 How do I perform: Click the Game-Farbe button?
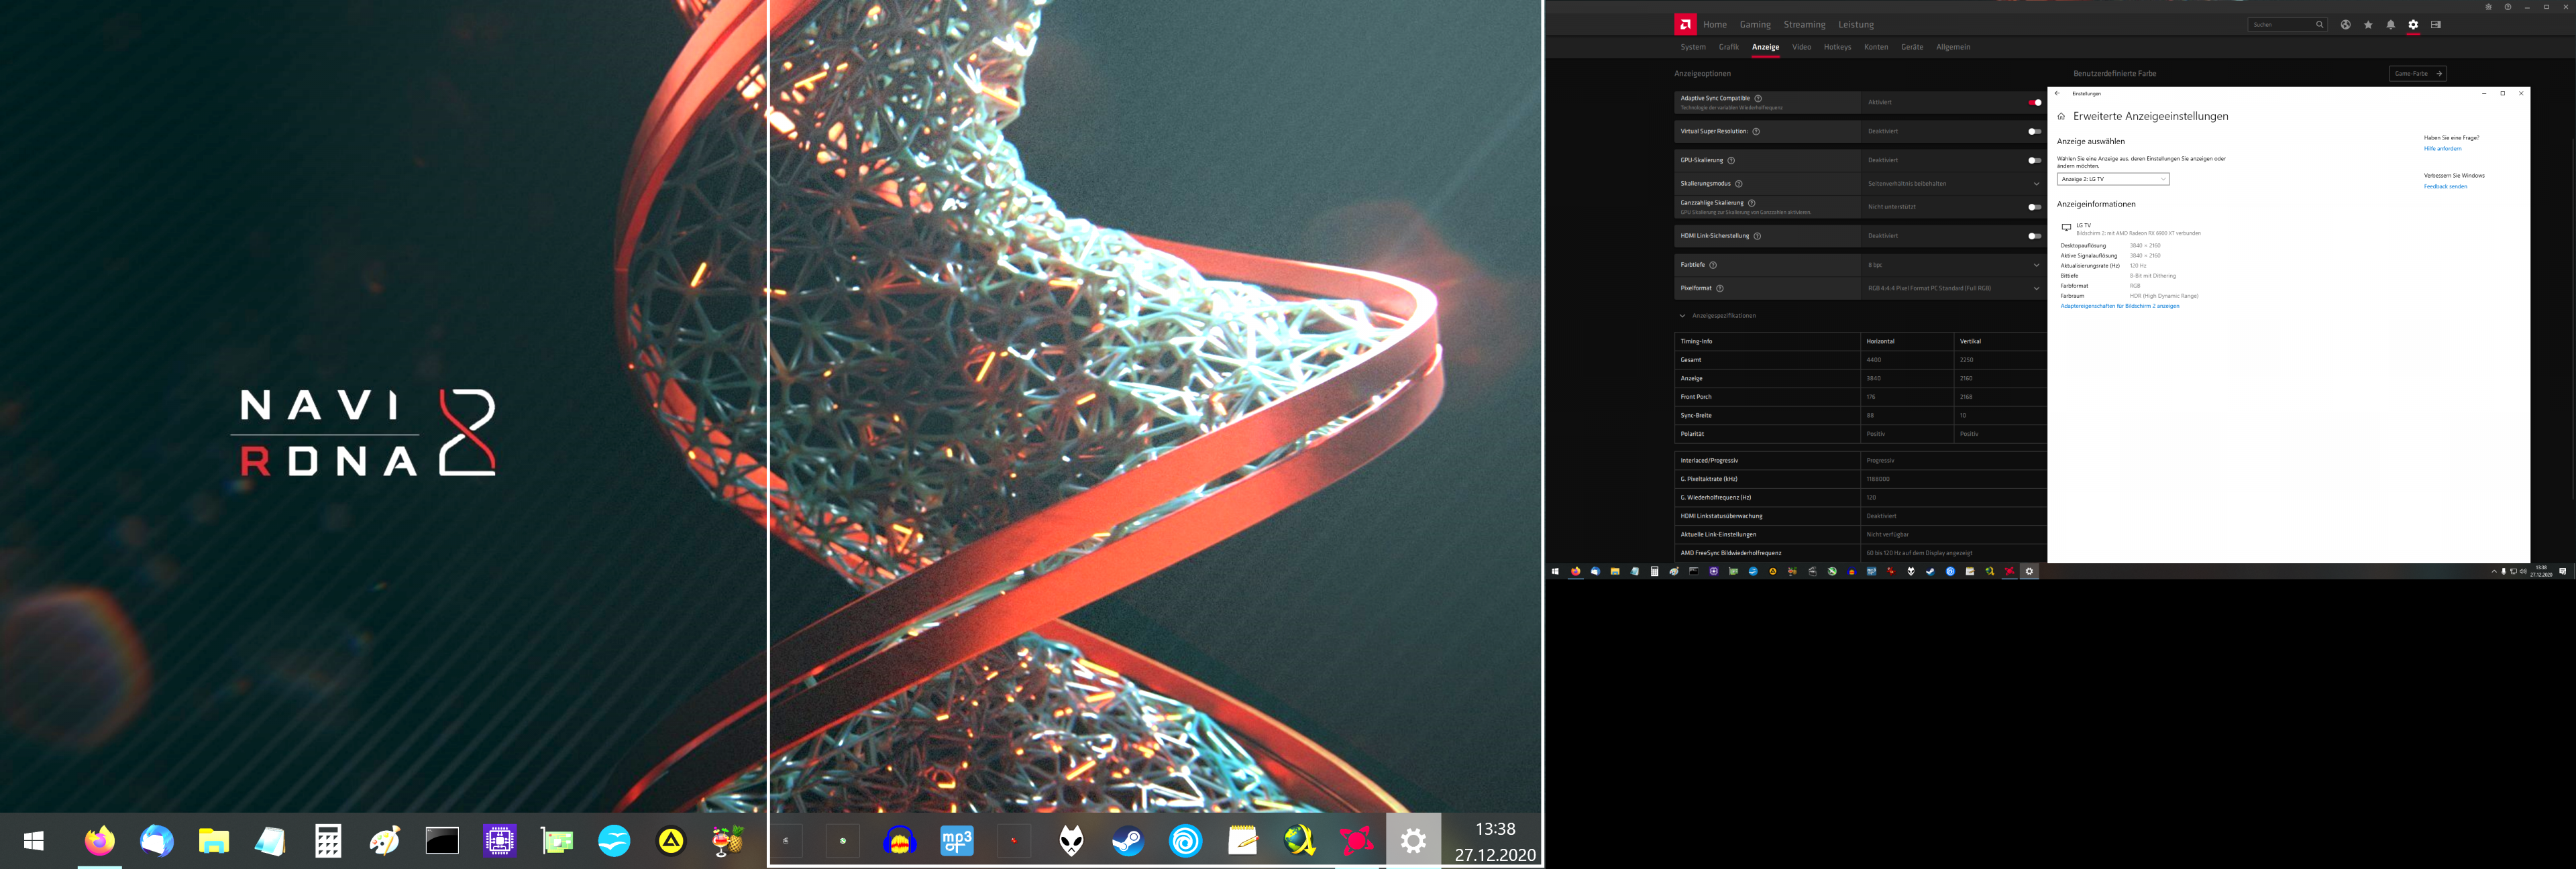pos(2417,74)
